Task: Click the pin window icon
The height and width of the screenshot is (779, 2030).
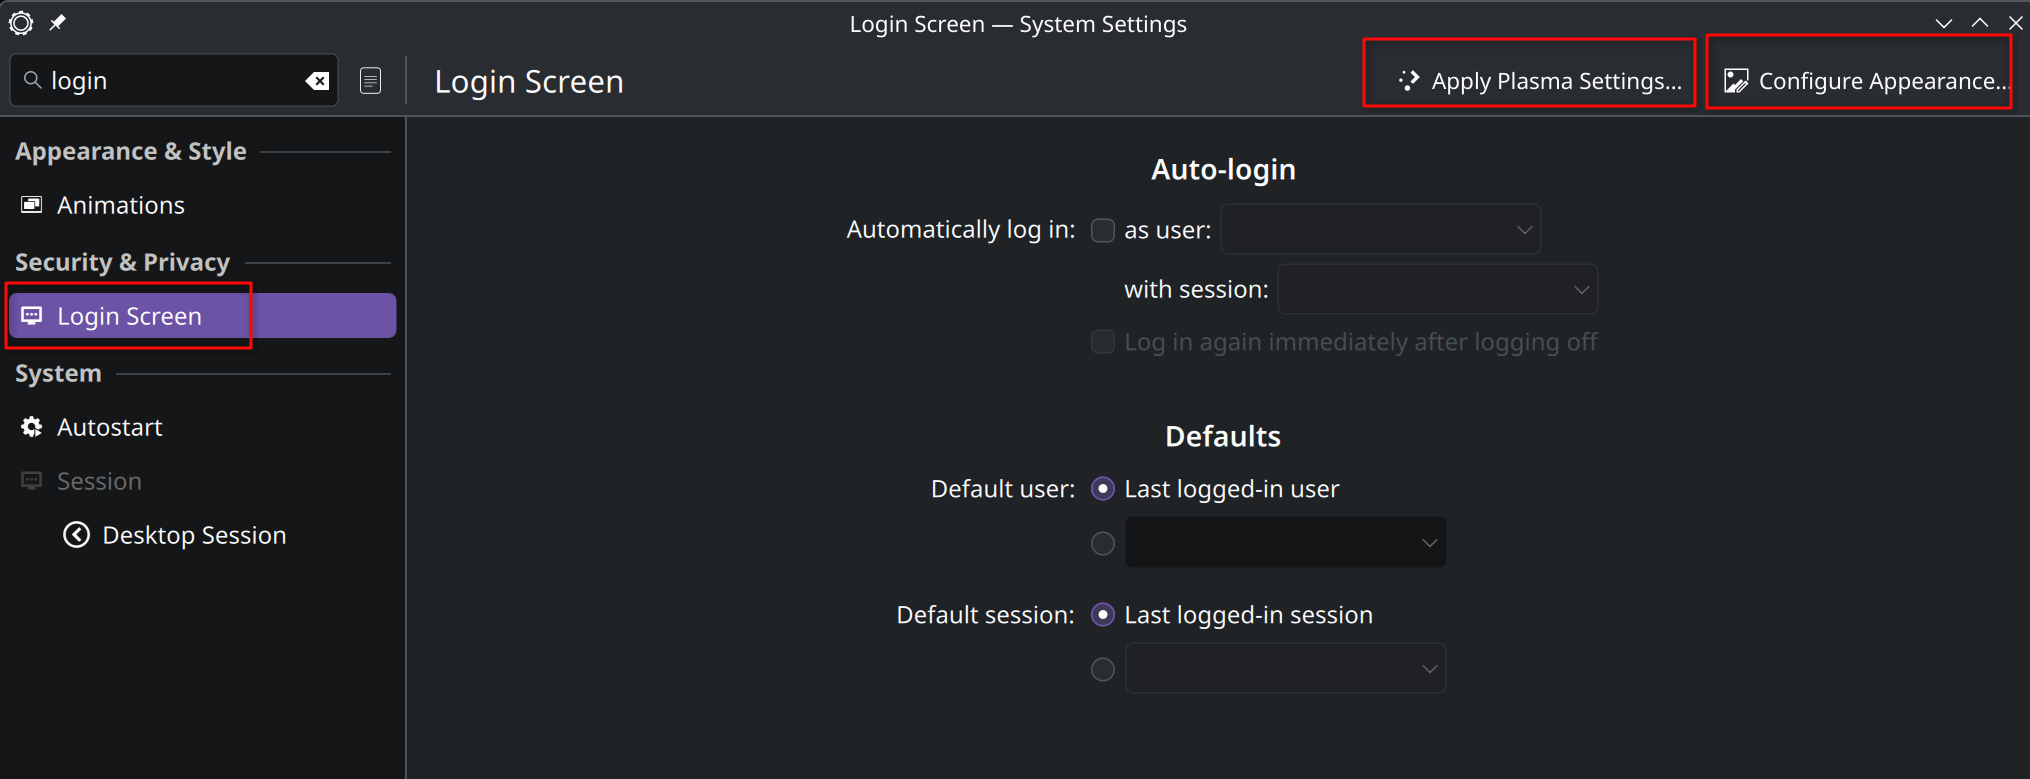Action: (58, 23)
